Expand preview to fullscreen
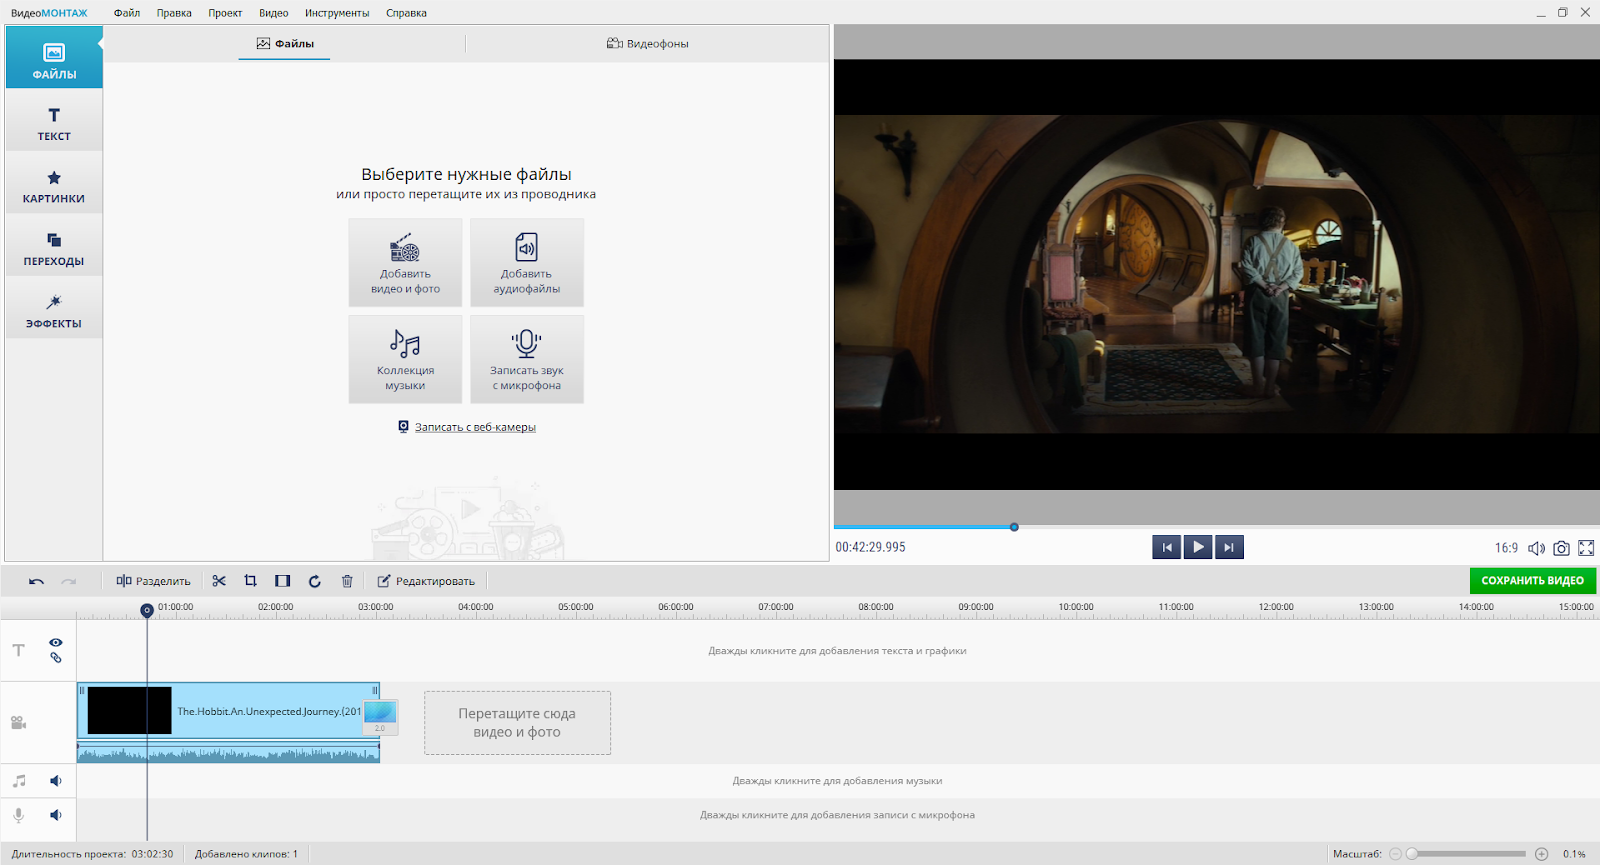The image size is (1600, 865). coord(1586,548)
